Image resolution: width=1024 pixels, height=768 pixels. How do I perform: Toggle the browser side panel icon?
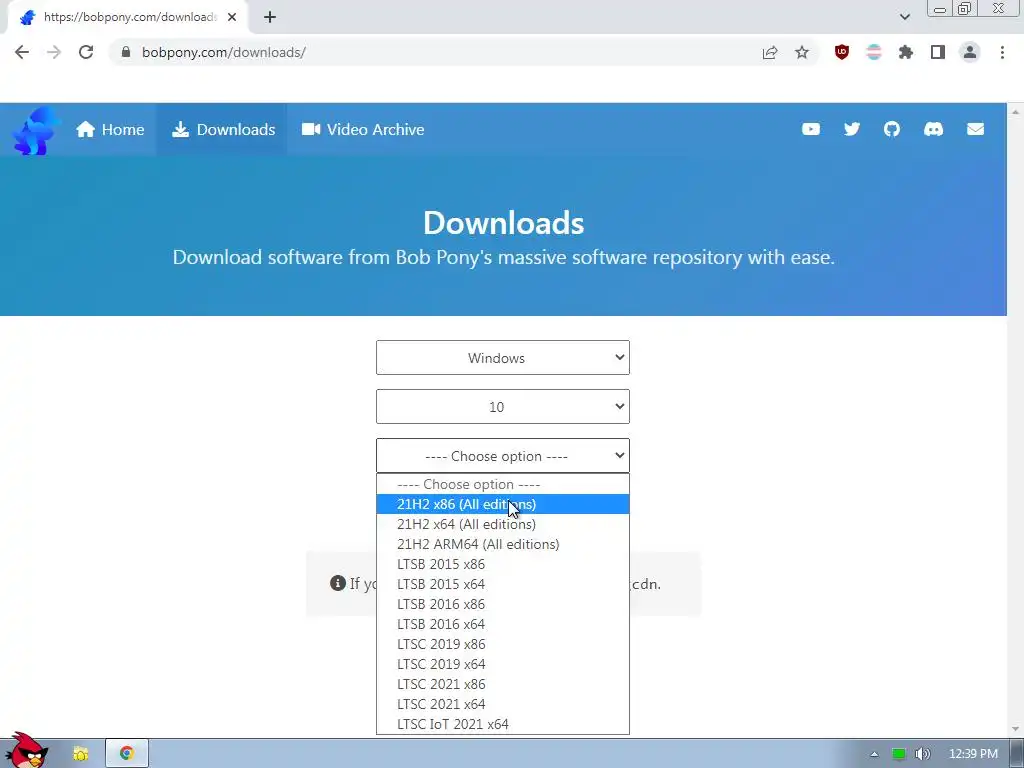[x=938, y=52]
